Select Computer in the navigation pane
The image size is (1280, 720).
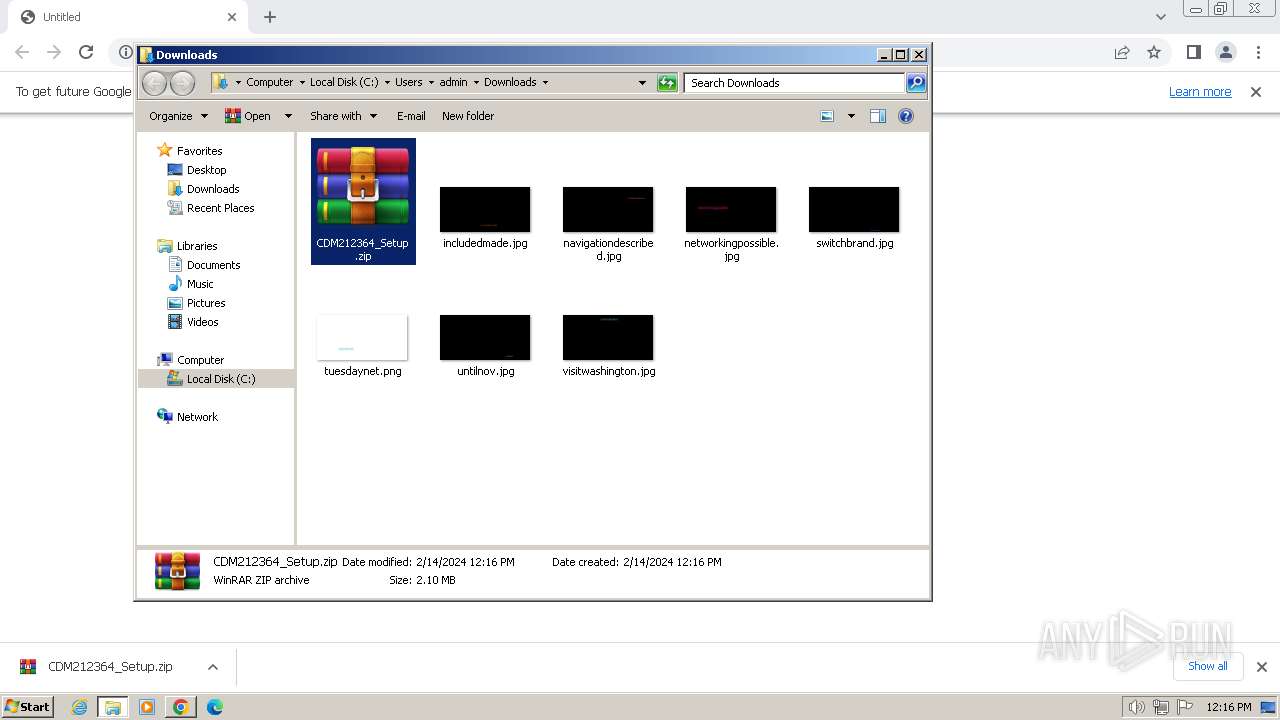click(x=200, y=360)
